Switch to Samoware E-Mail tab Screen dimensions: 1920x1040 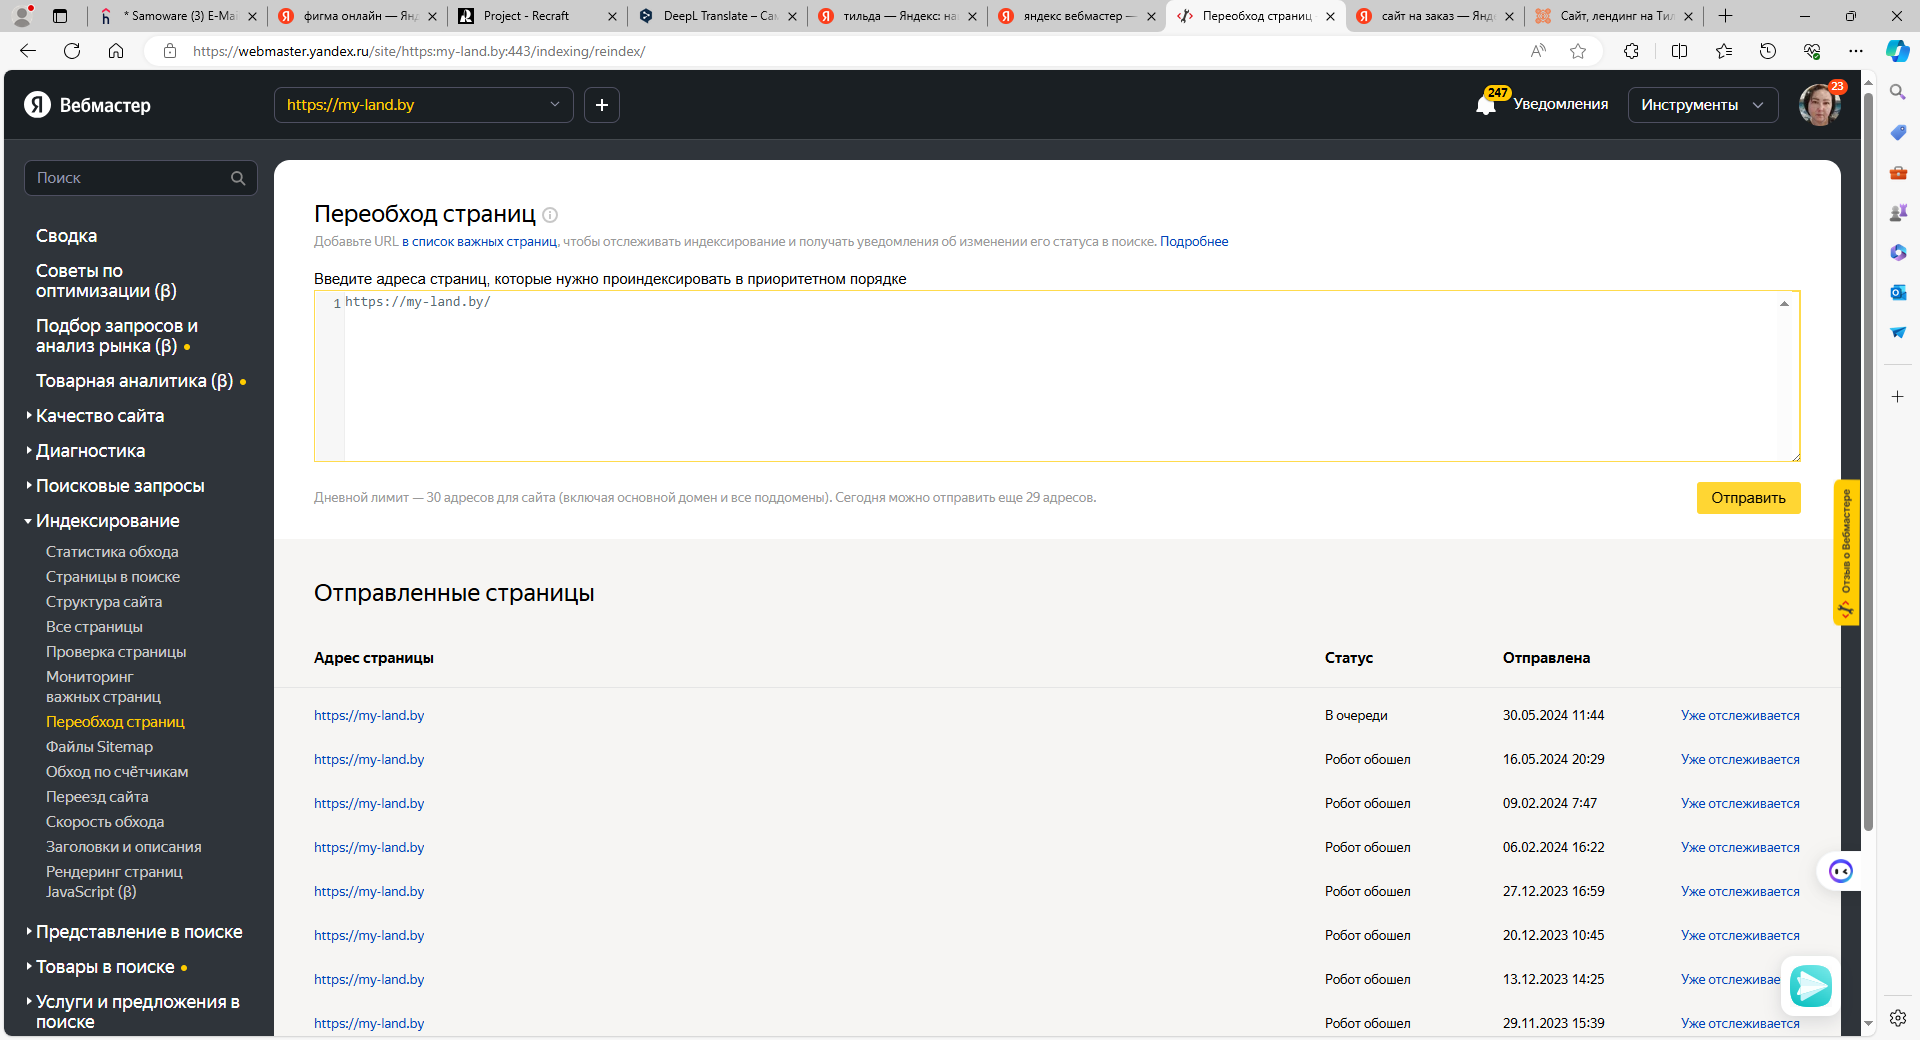coord(178,16)
